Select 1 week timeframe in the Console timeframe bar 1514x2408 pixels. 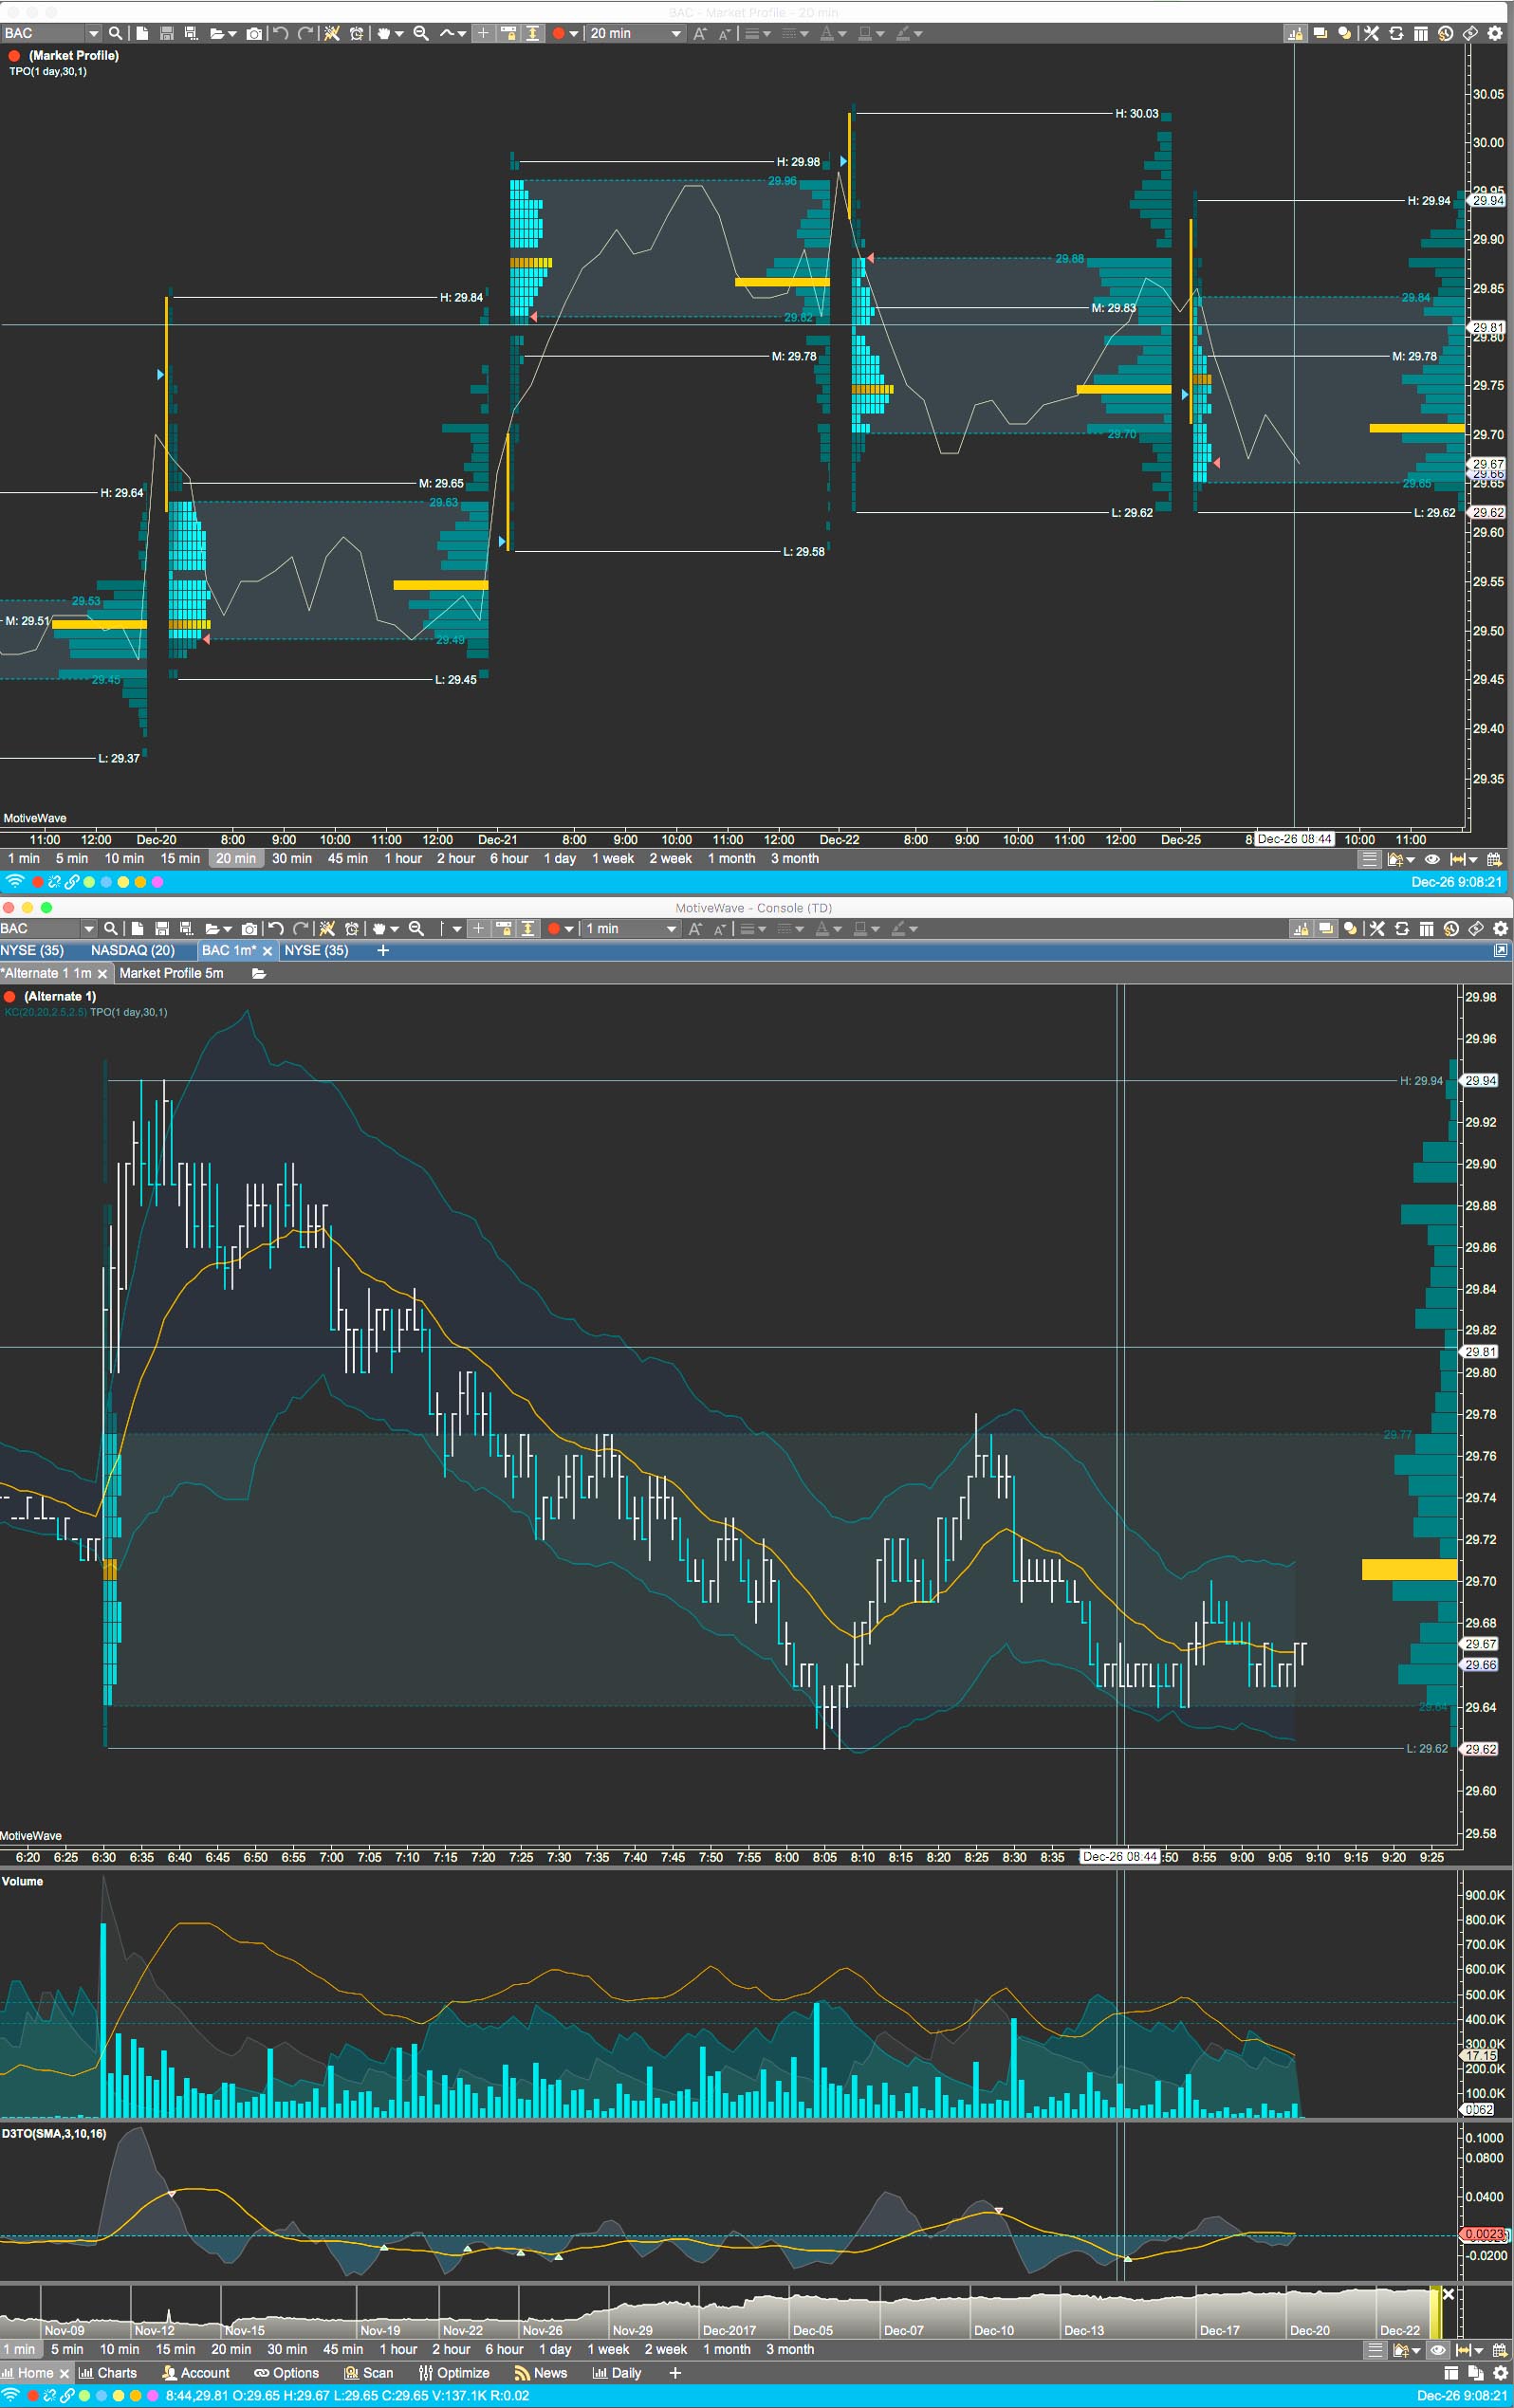608,2350
